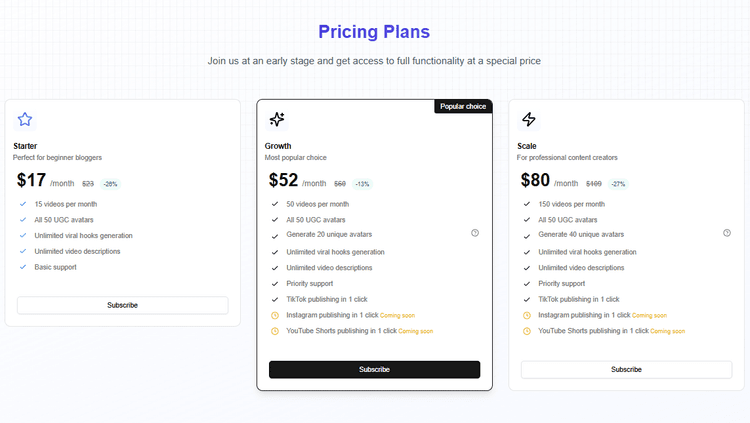Click clock icon next to Growth Instagram publishing

point(275,315)
